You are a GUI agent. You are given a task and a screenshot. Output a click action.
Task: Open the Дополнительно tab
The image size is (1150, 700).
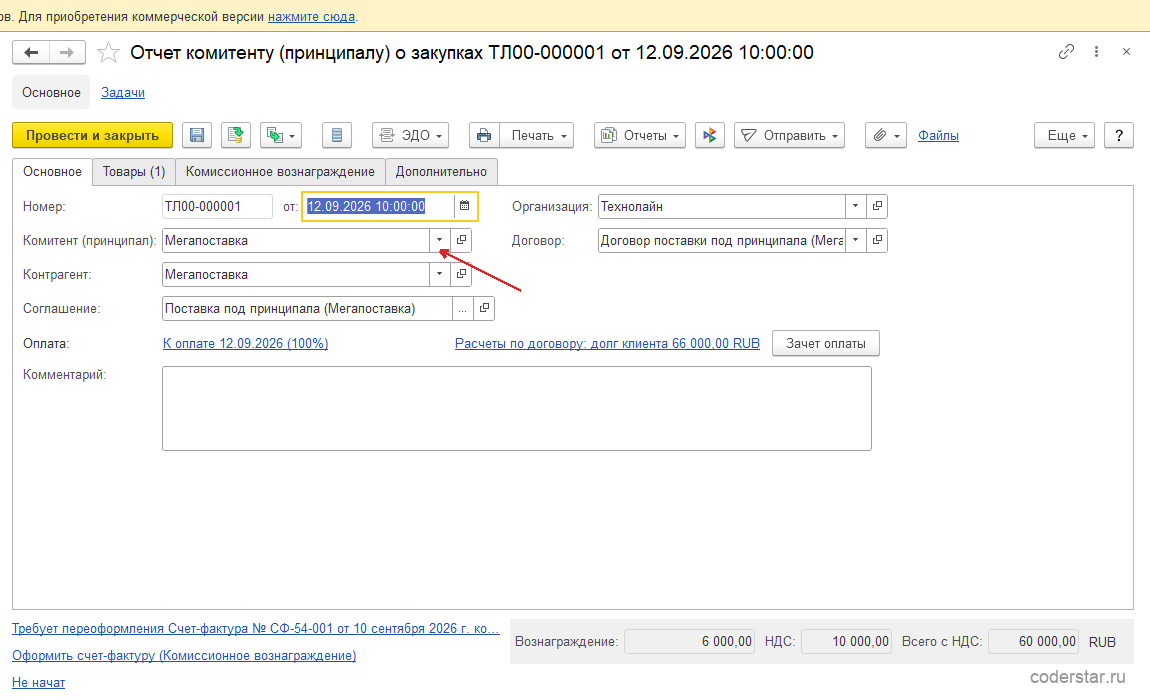click(441, 172)
